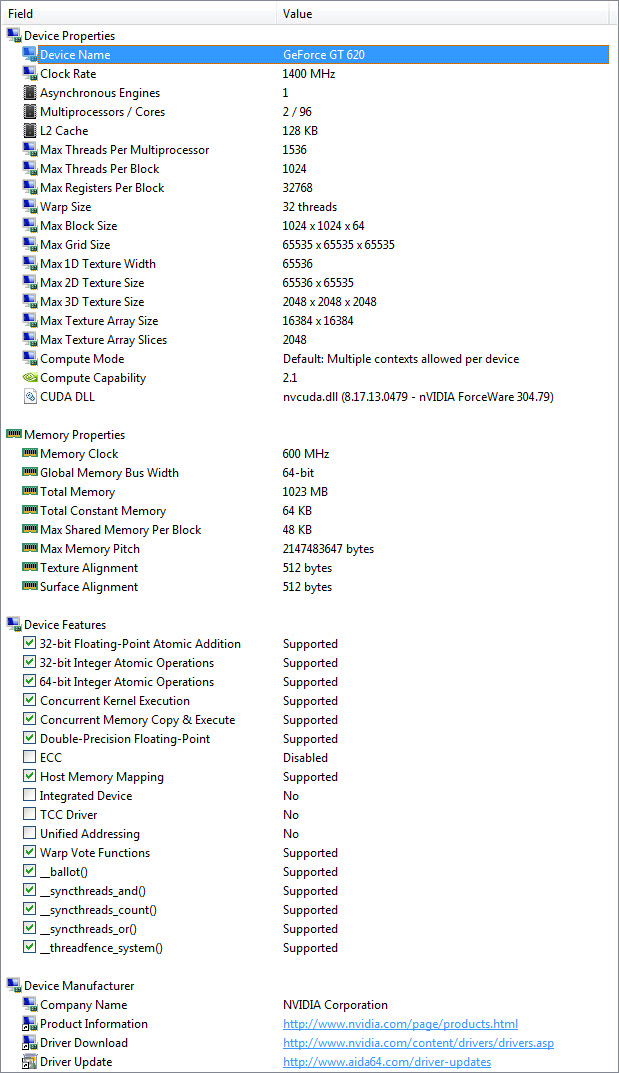Toggle the __ballot() checkbox
This screenshot has height=1073, width=619.
click(x=29, y=871)
